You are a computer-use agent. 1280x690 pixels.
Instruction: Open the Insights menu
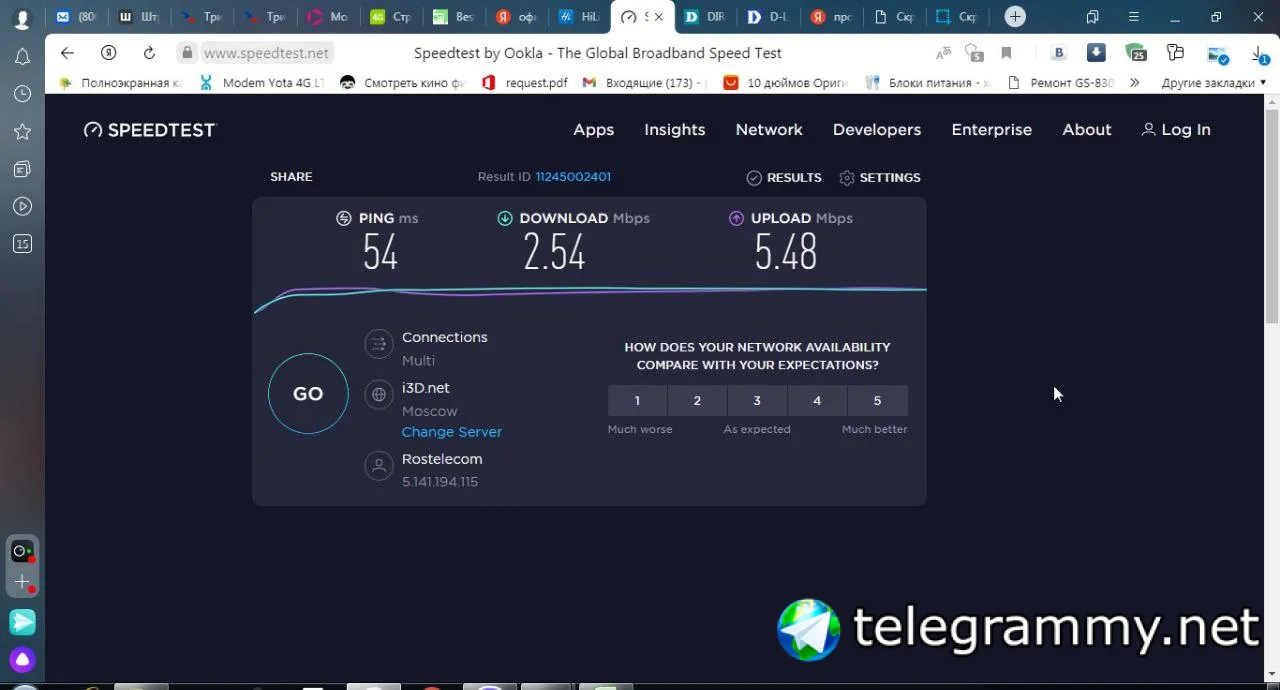675,130
